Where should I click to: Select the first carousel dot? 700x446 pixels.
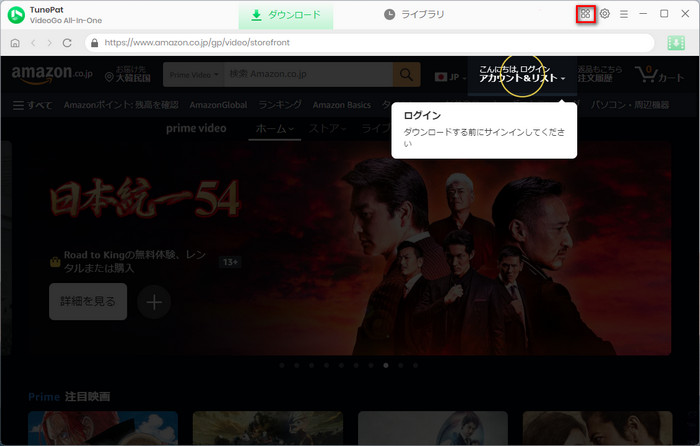point(282,365)
